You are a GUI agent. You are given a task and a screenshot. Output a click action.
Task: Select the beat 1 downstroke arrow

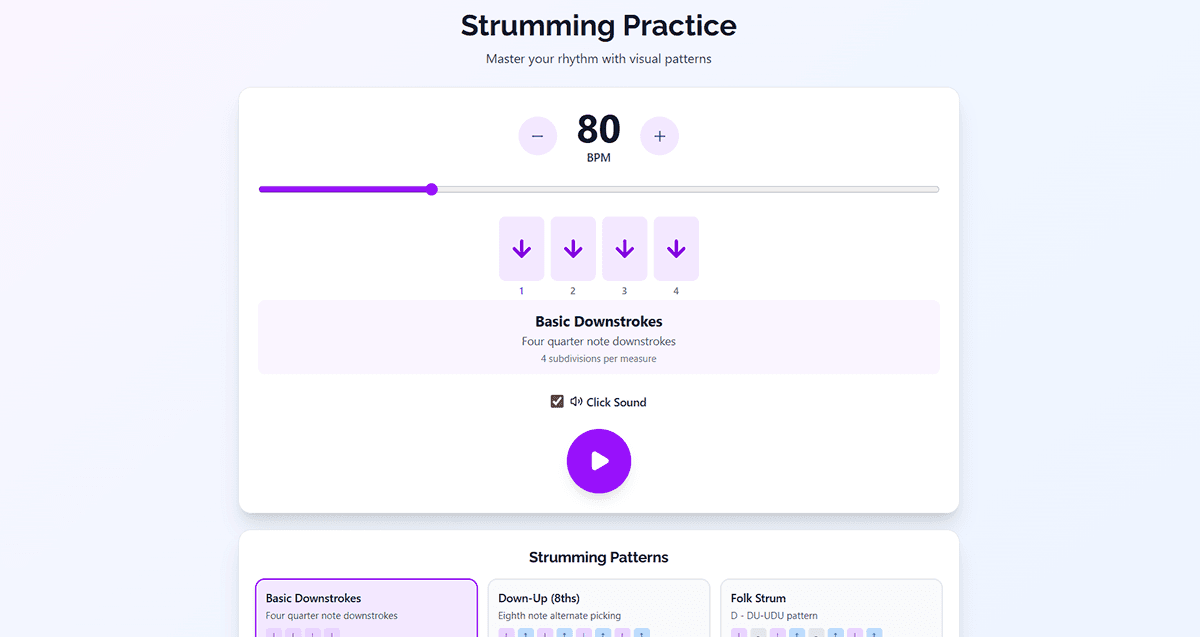[x=521, y=248]
